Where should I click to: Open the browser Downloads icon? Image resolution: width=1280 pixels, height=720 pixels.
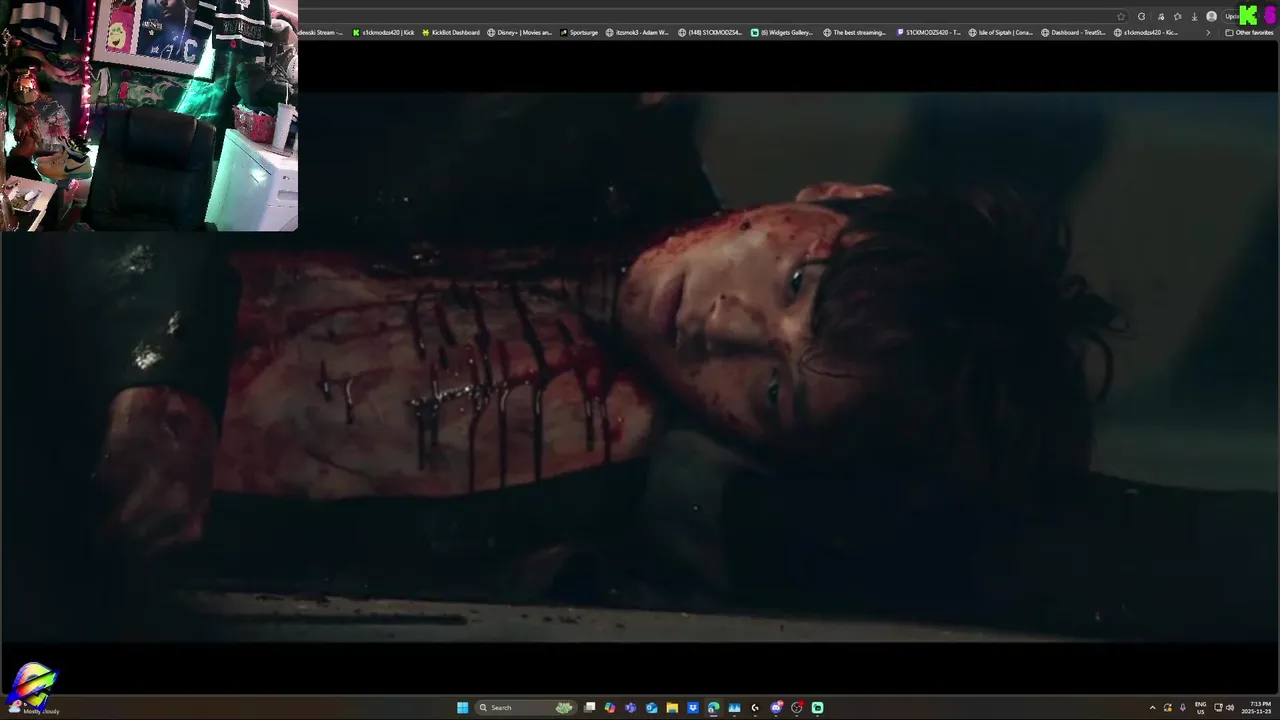1194,16
